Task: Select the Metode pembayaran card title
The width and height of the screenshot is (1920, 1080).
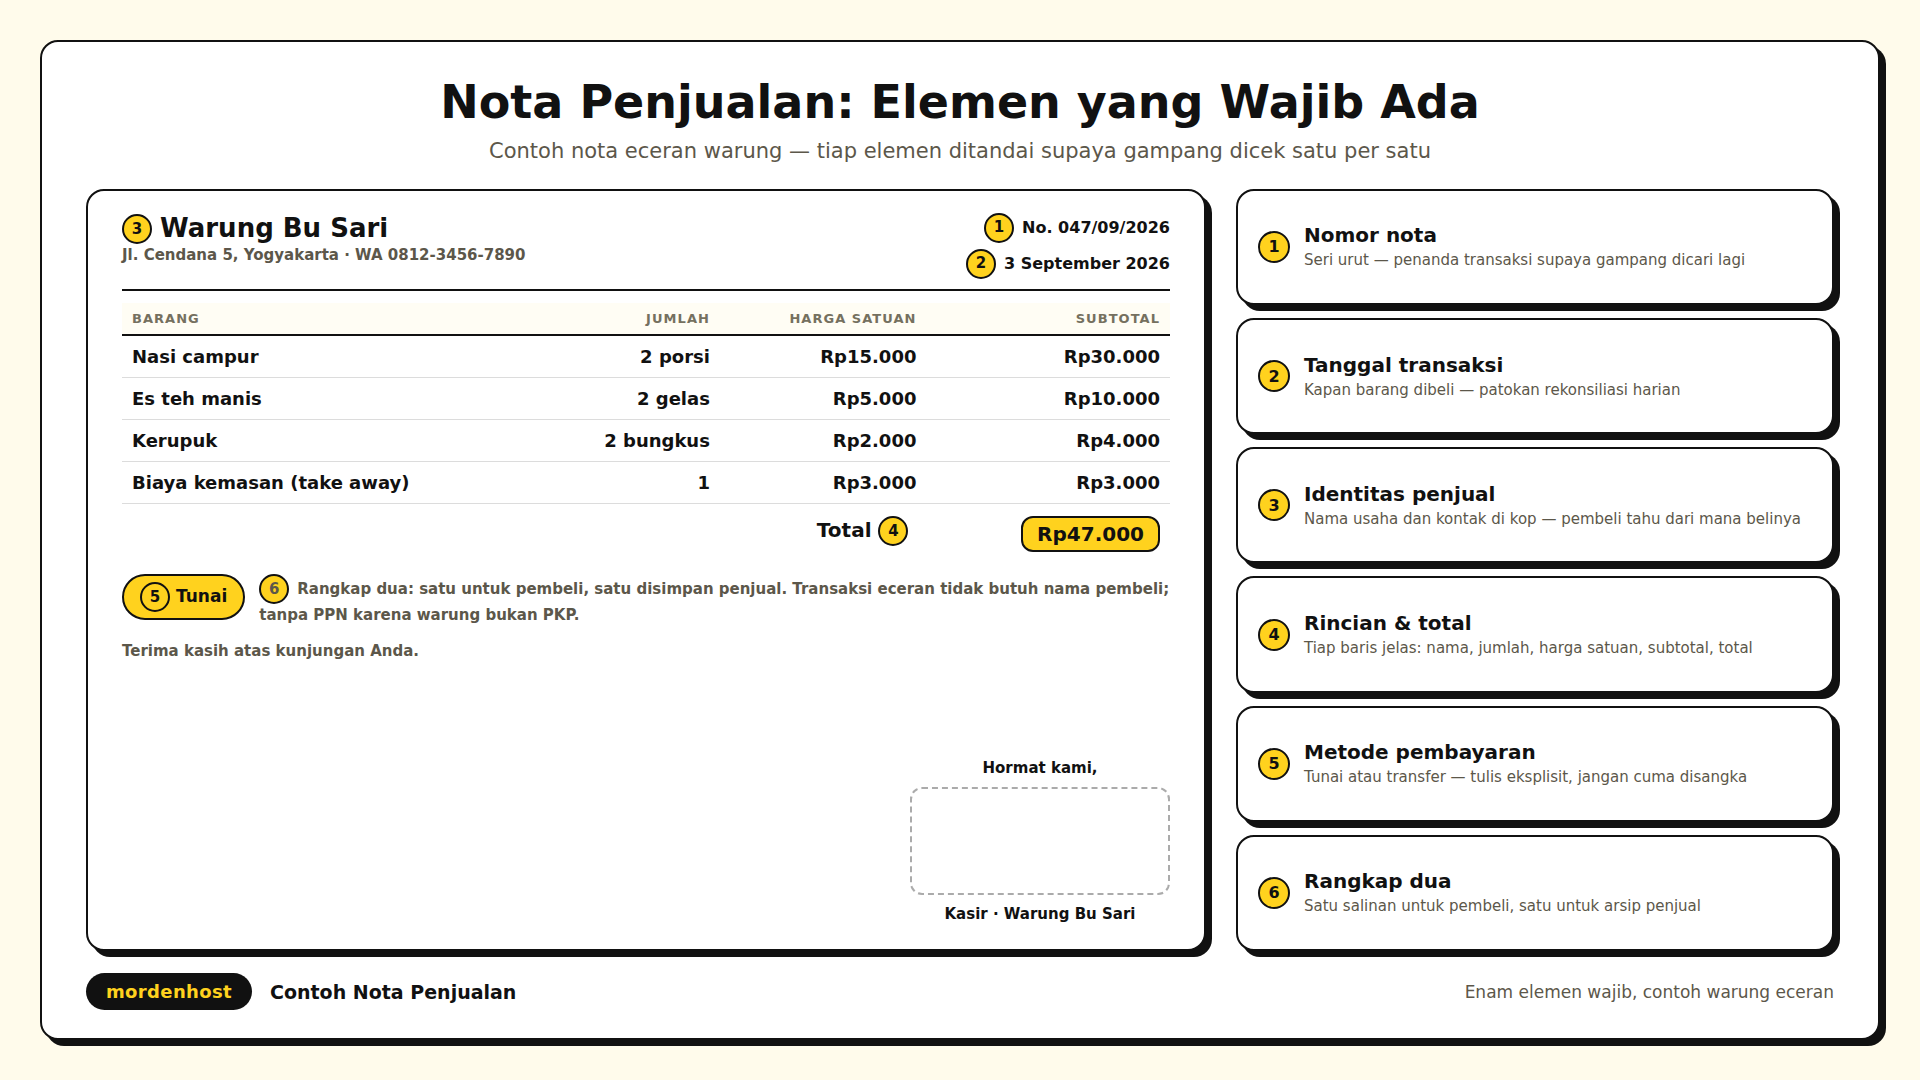Action: tap(1419, 752)
